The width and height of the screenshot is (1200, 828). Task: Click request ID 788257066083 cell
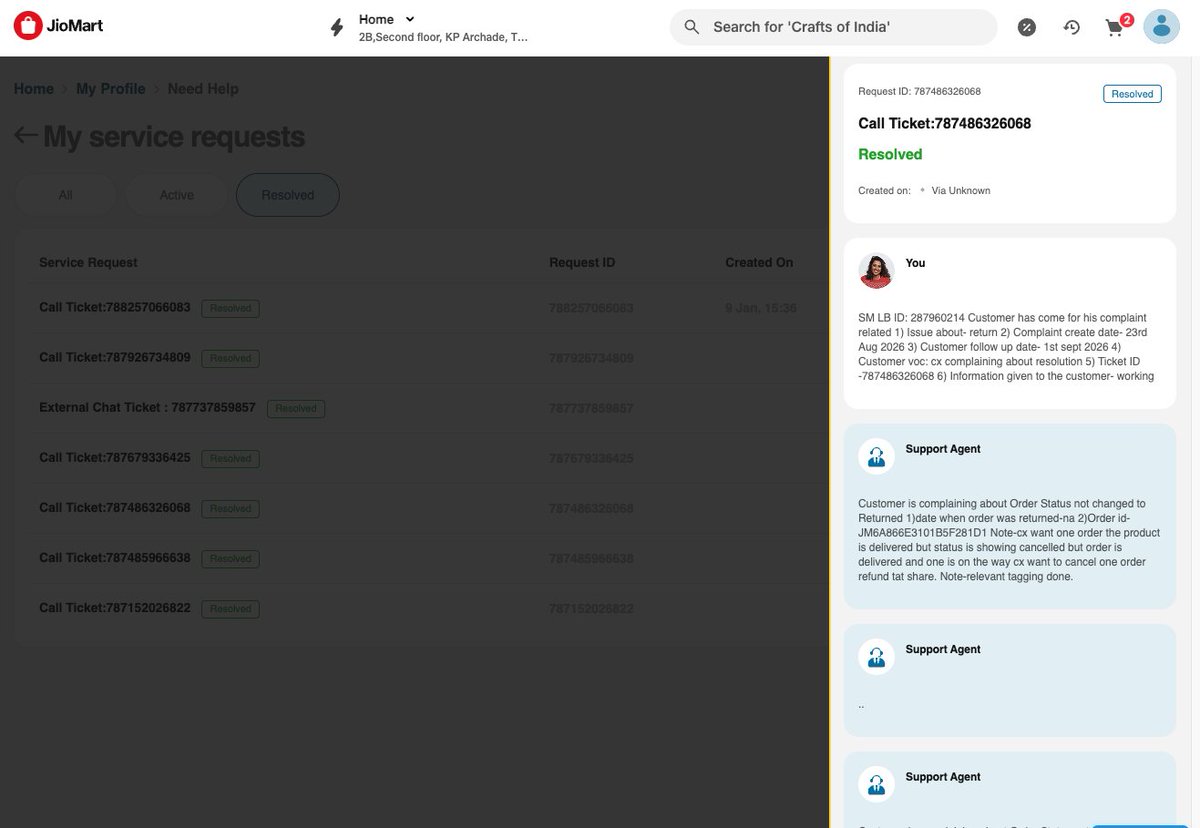pyautogui.click(x=591, y=308)
